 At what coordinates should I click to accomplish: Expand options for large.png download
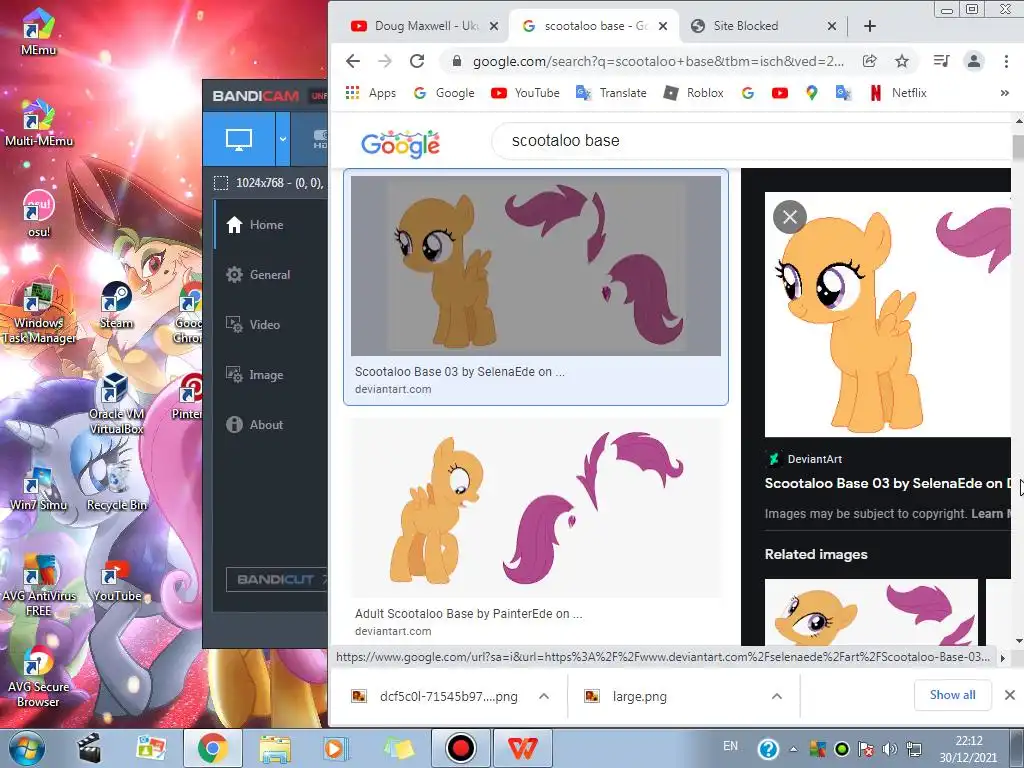pyautogui.click(x=776, y=696)
